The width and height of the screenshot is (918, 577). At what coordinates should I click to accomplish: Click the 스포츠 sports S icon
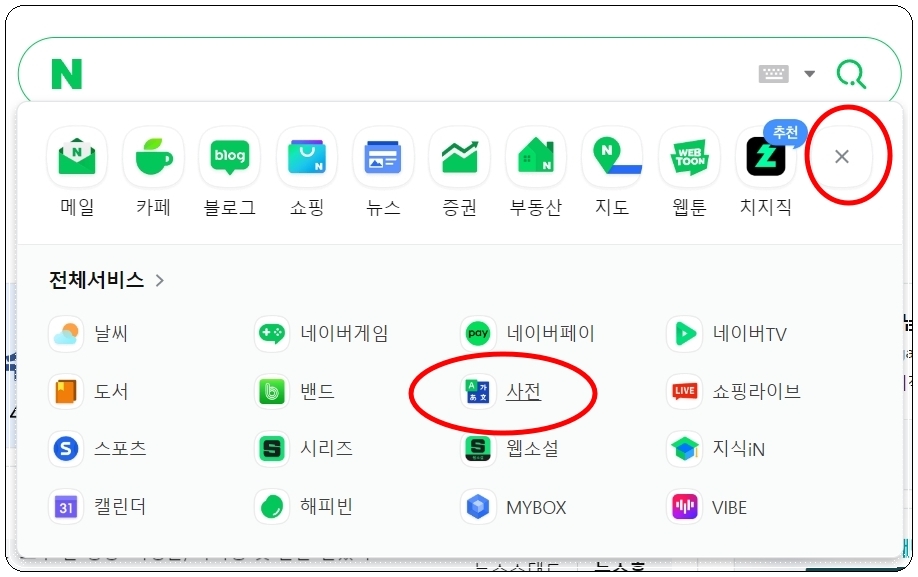(x=66, y=449)
